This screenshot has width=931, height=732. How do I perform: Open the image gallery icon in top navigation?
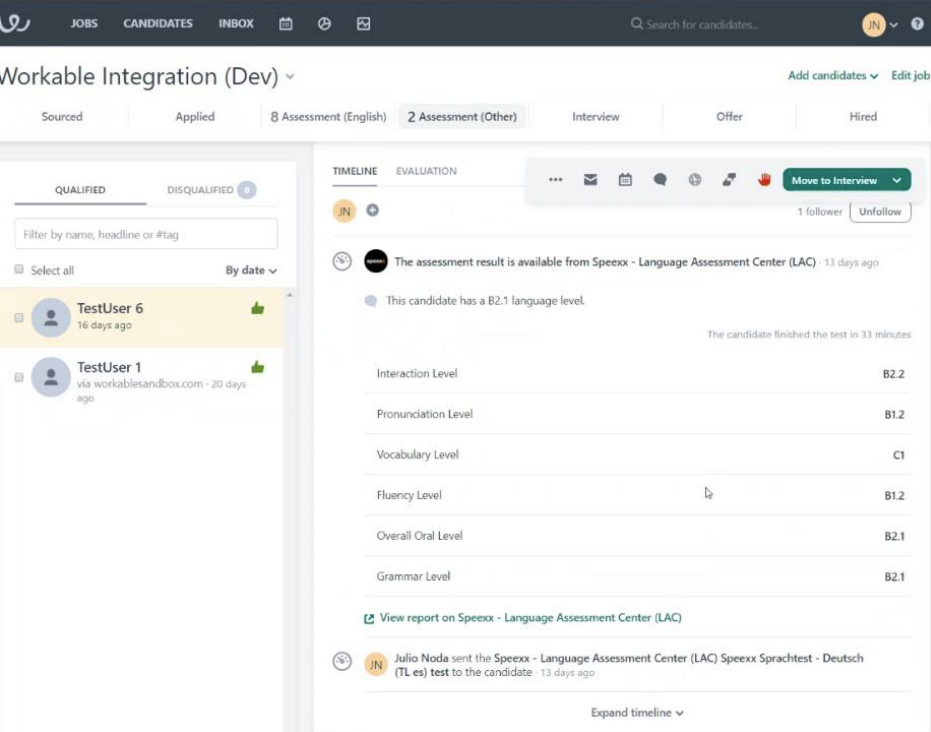(x=363, y=24)
